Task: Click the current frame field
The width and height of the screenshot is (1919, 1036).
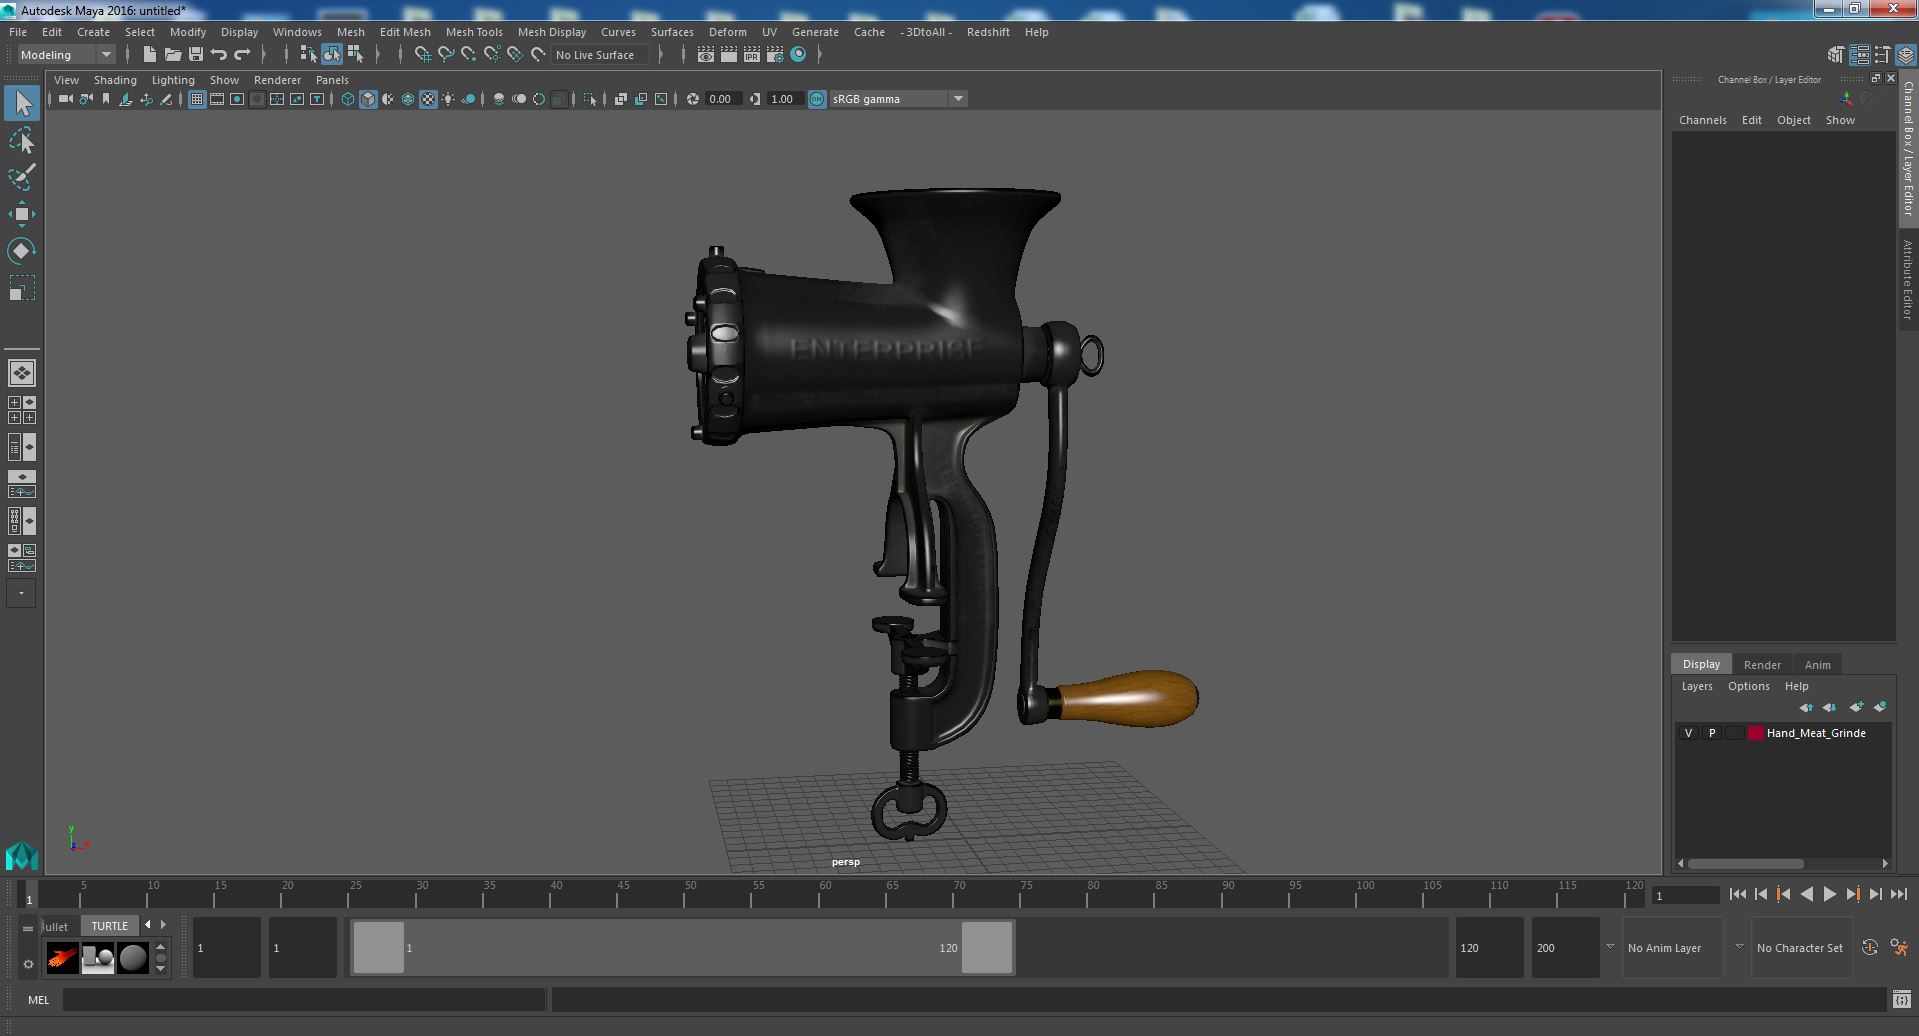Action: 1685,895
